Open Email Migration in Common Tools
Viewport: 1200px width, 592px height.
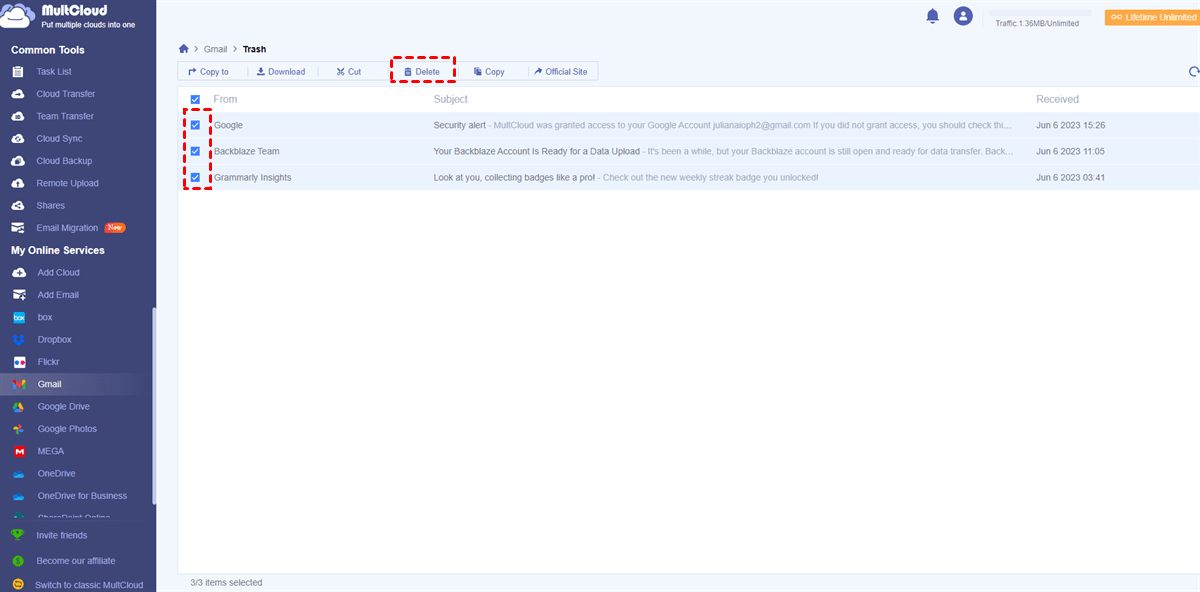tap(67, 228)
